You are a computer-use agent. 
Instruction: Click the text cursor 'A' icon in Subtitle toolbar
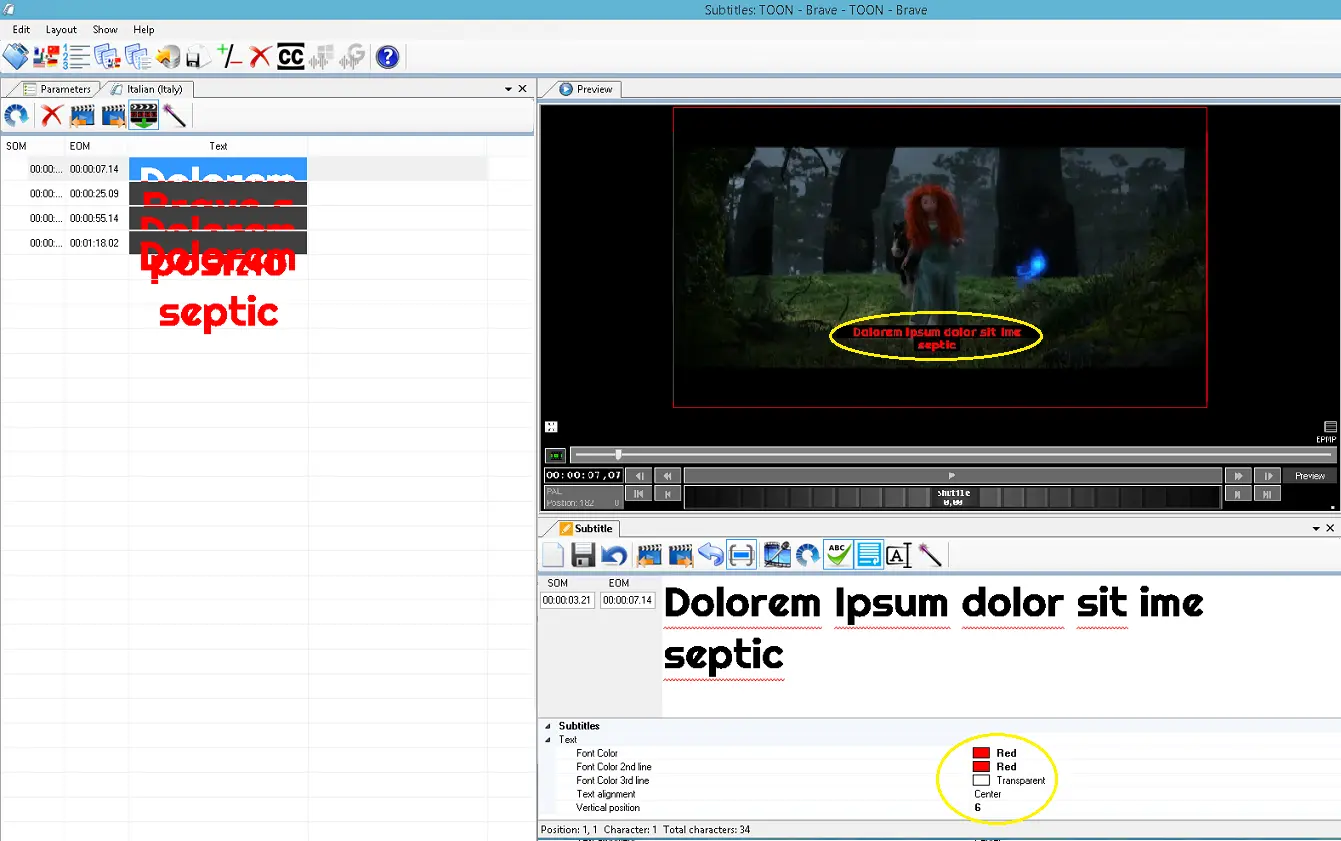[899, 555]
